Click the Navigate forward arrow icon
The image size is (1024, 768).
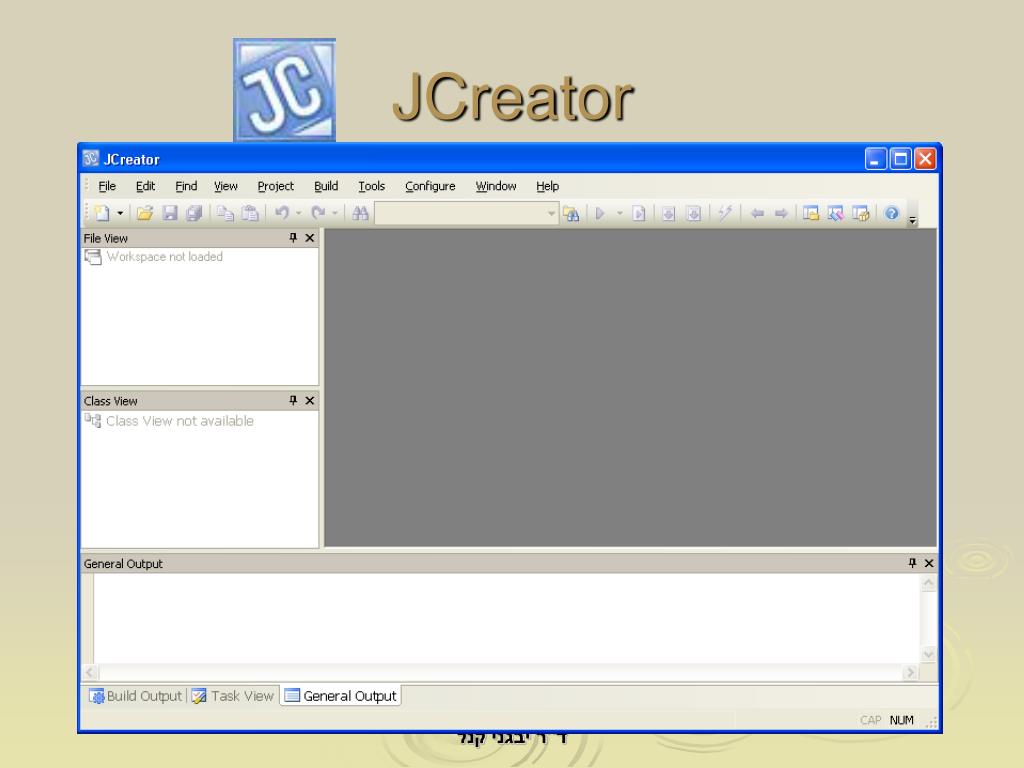tap(781, 213)
